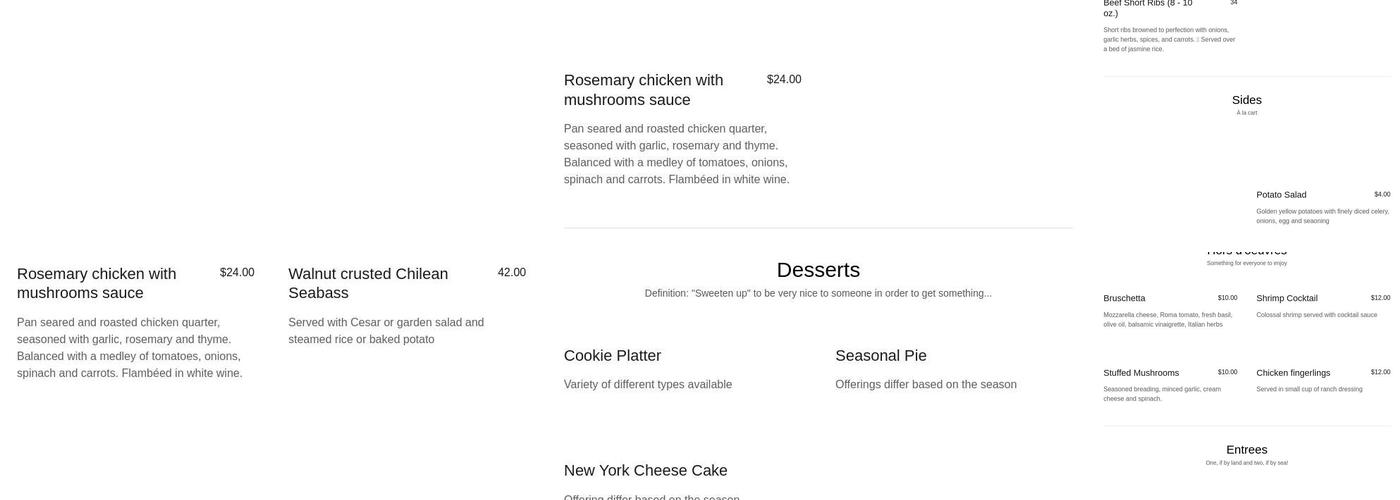Click the Desserts section heading
Image resolution: width=1400 pixels, height=500 pixels.
818,270
